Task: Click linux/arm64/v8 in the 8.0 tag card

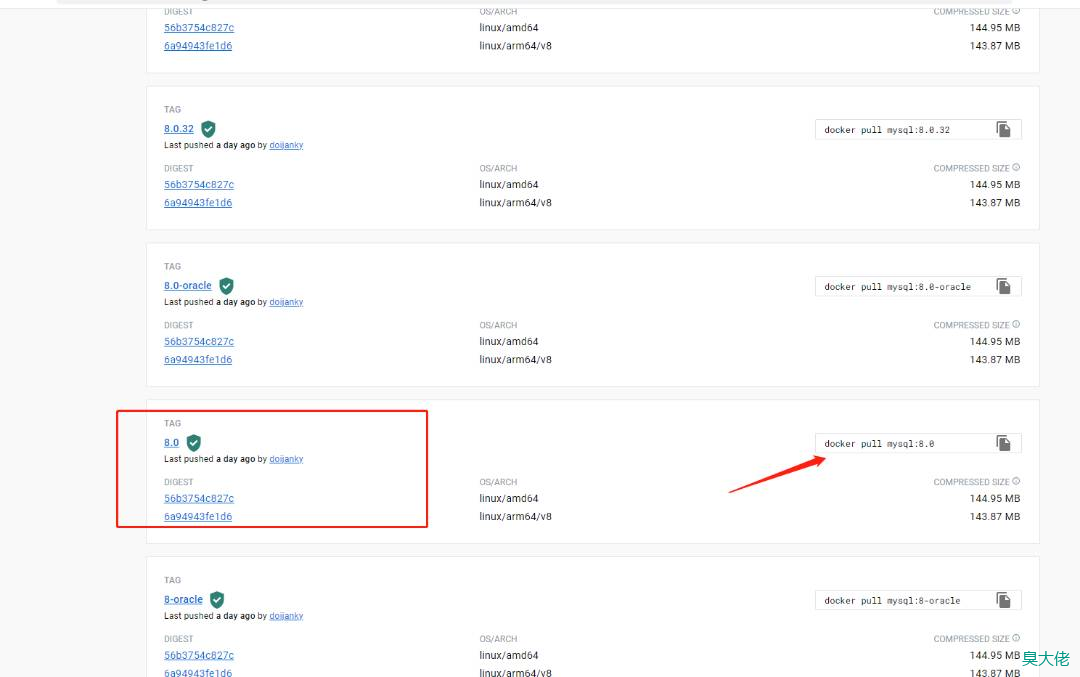Action: (516, 517)
